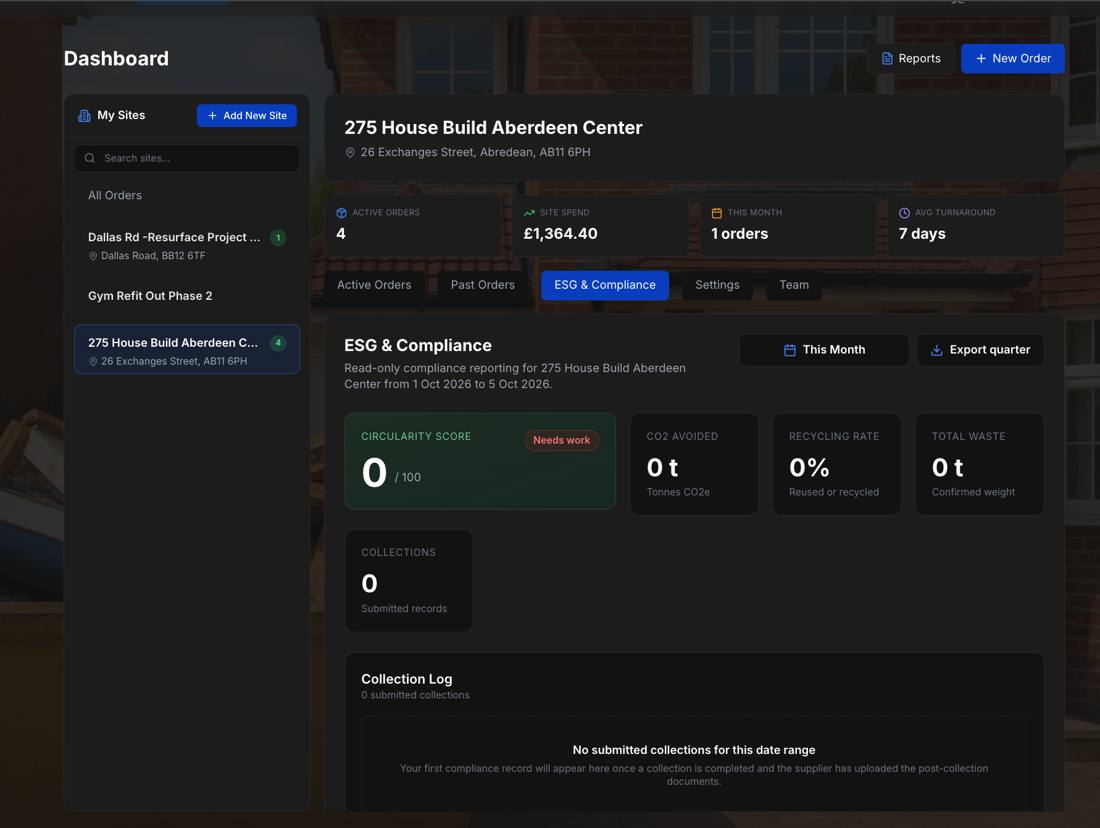
Task: Select Gym Refit Out Phase 2 site
Action: click(187, 296)
